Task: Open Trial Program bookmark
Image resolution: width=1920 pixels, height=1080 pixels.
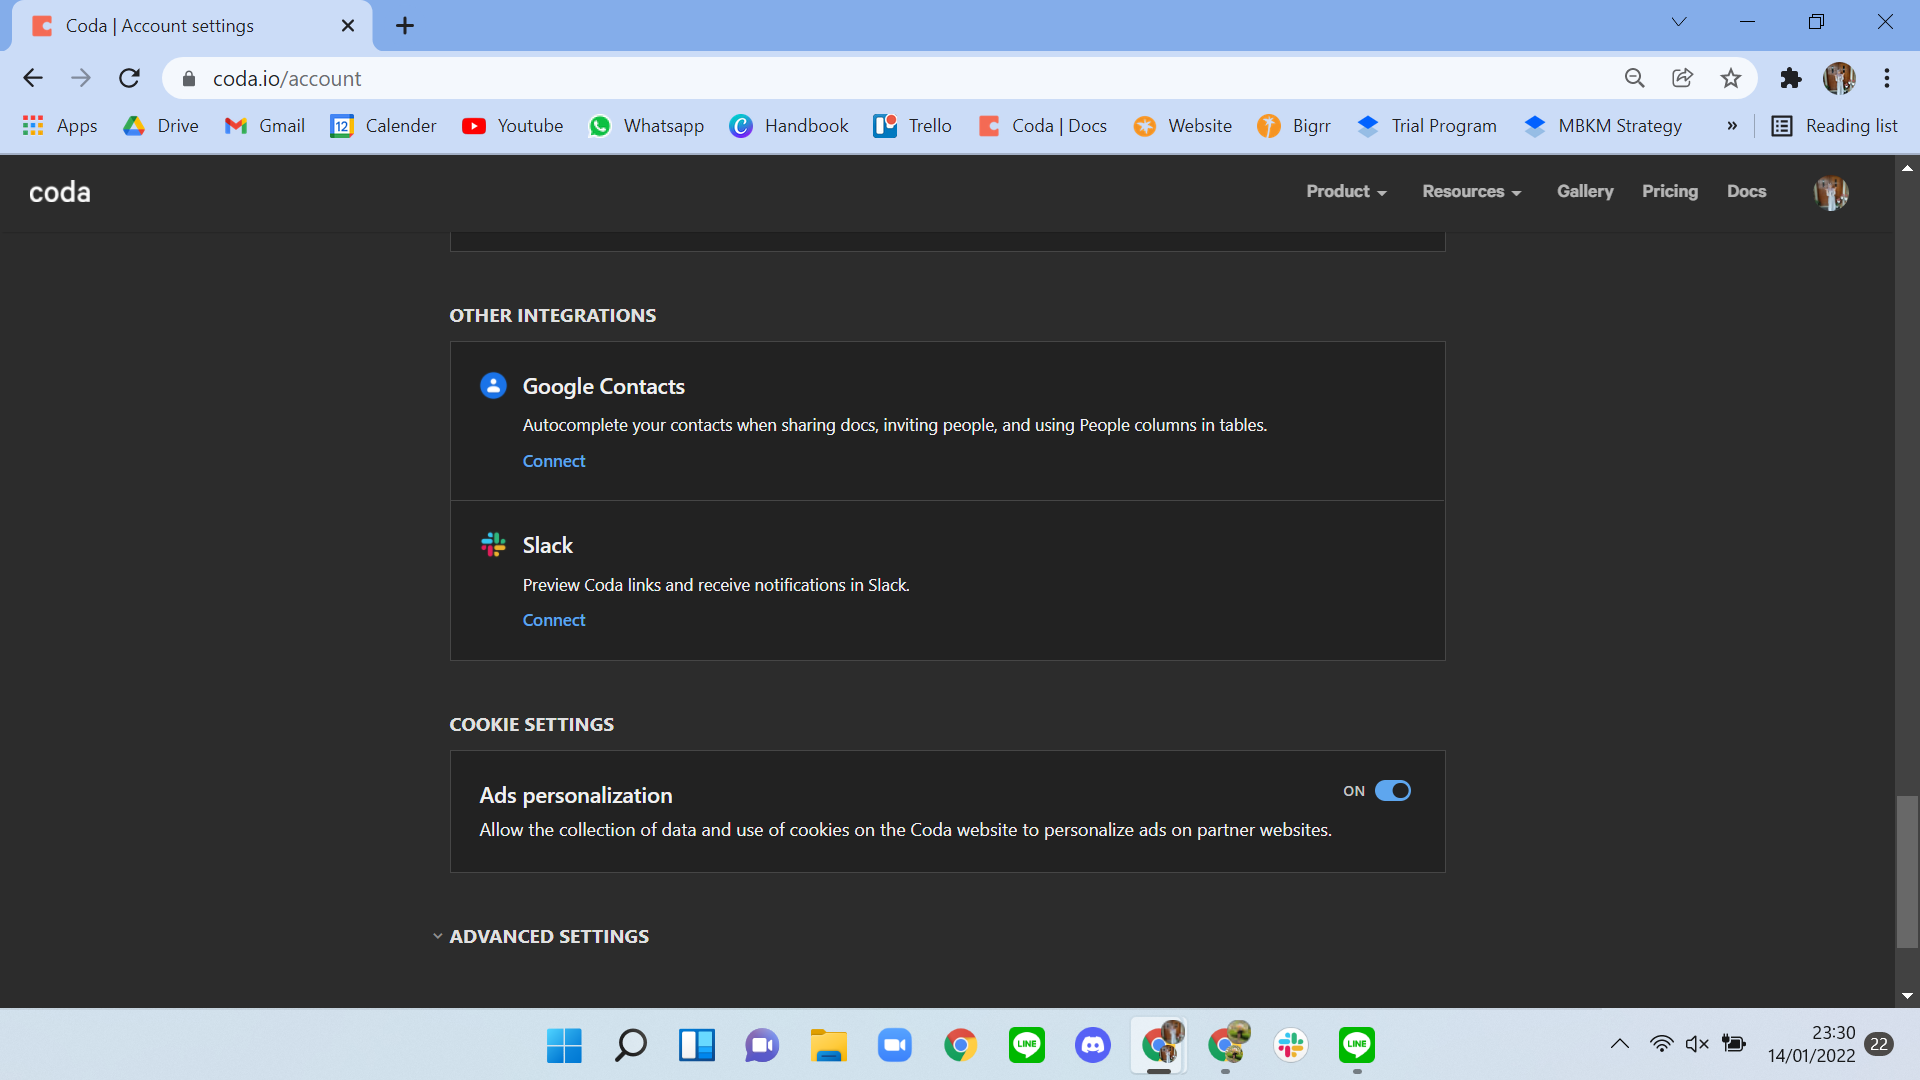Action: click(x=1427, y=126)
